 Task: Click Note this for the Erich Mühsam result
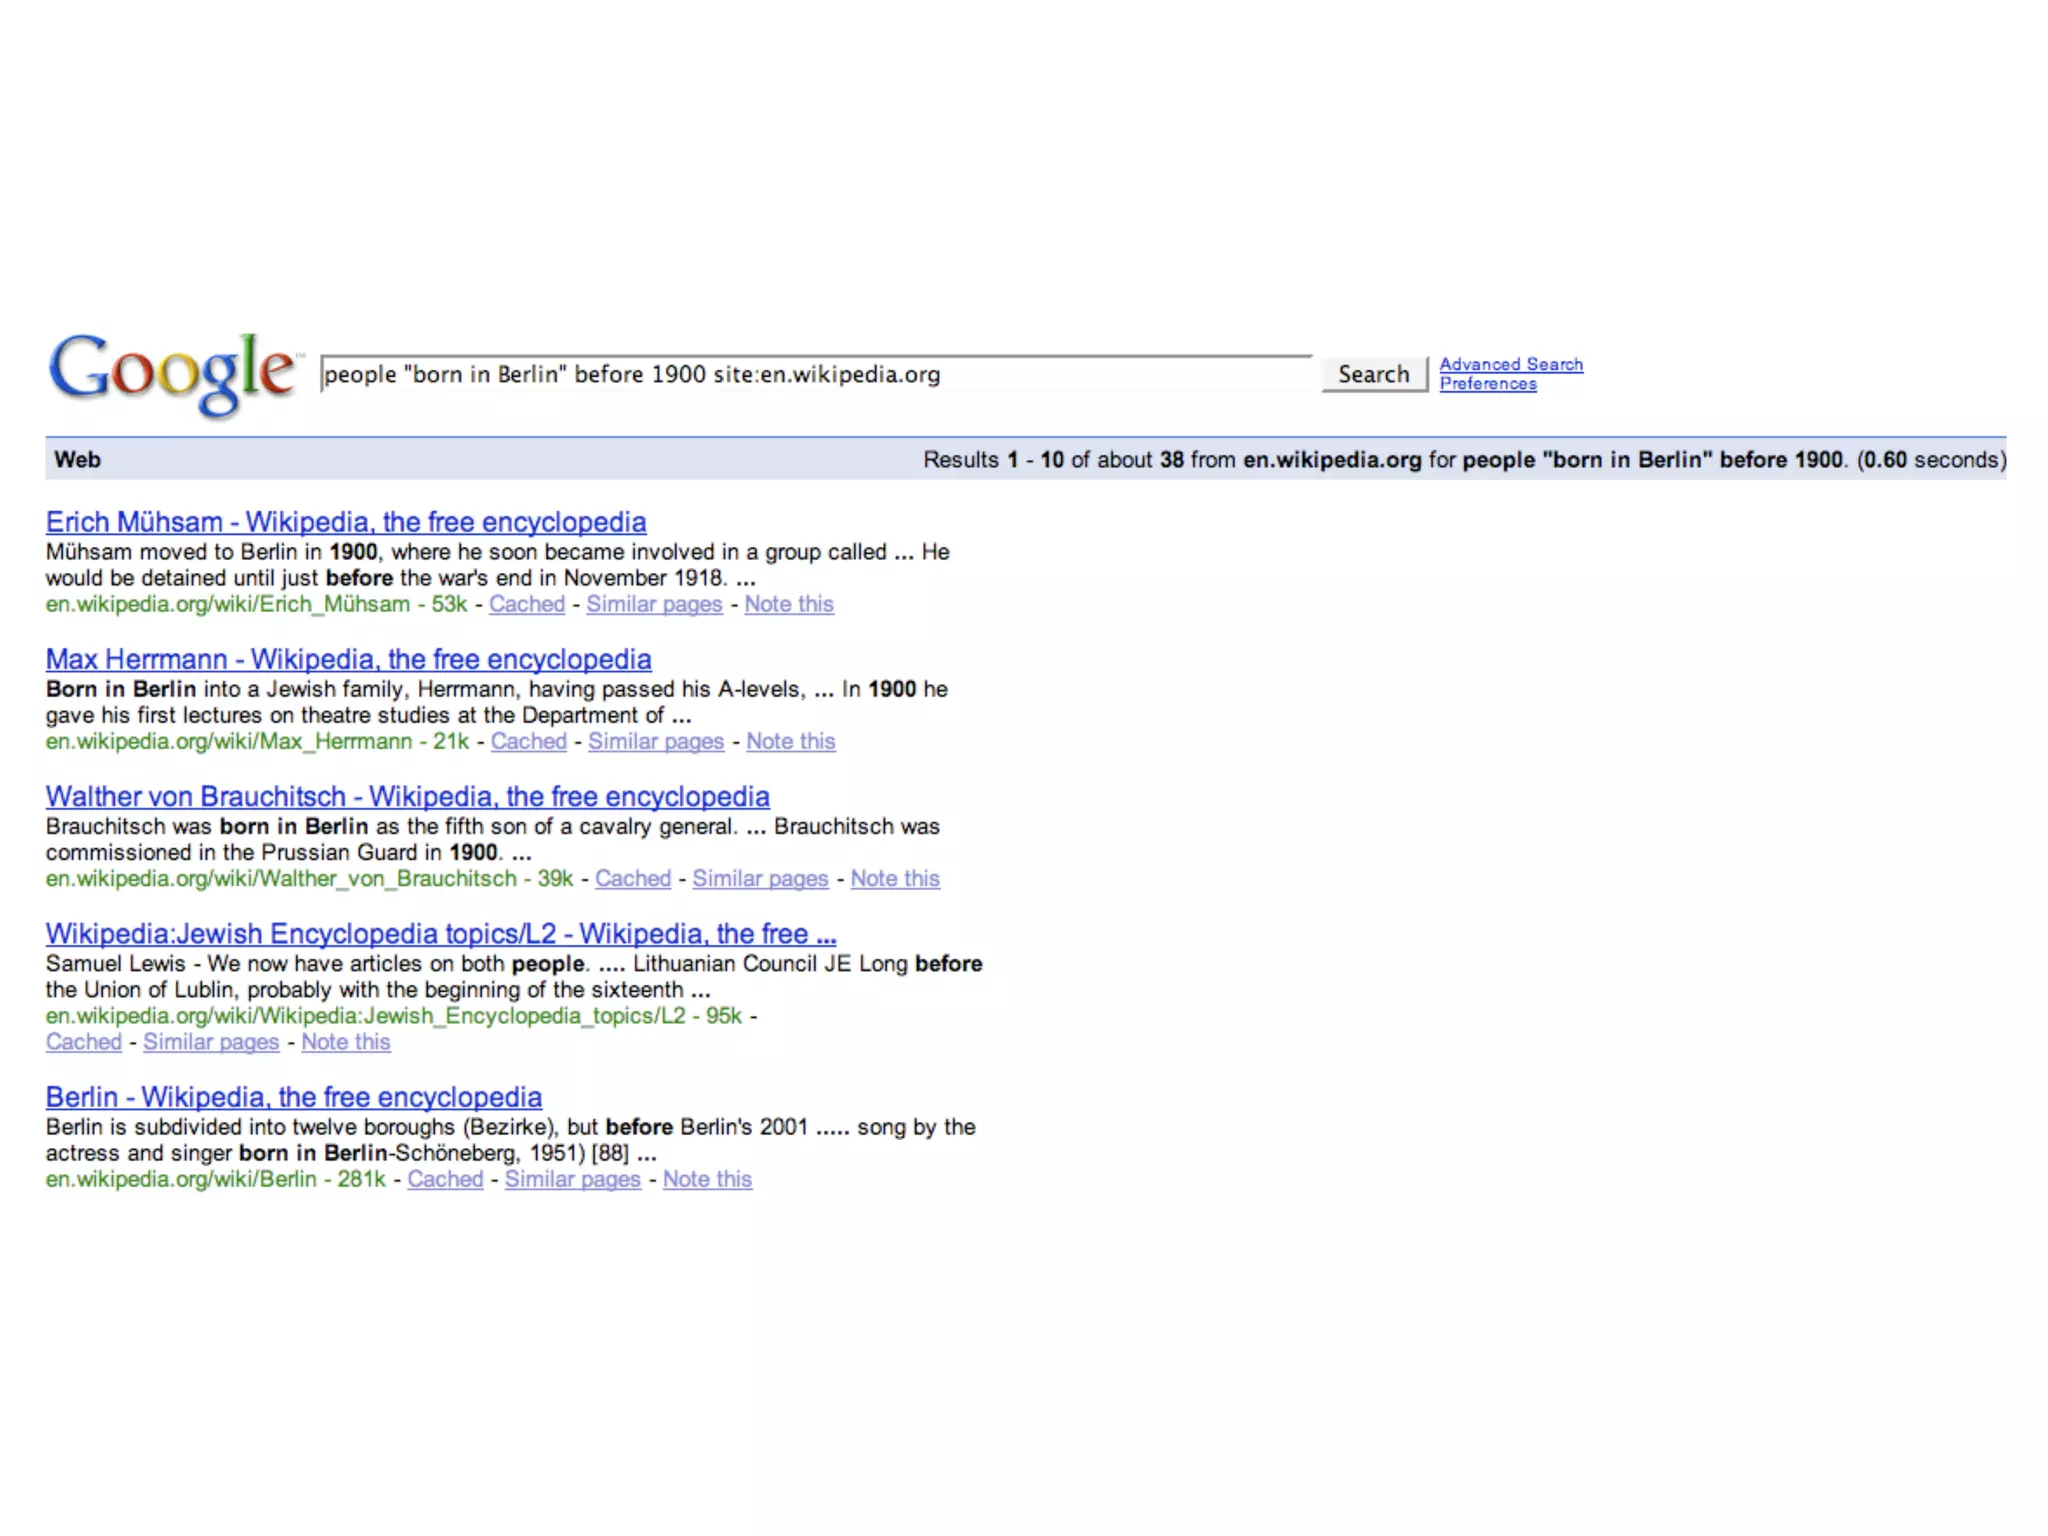pos(789,604)
